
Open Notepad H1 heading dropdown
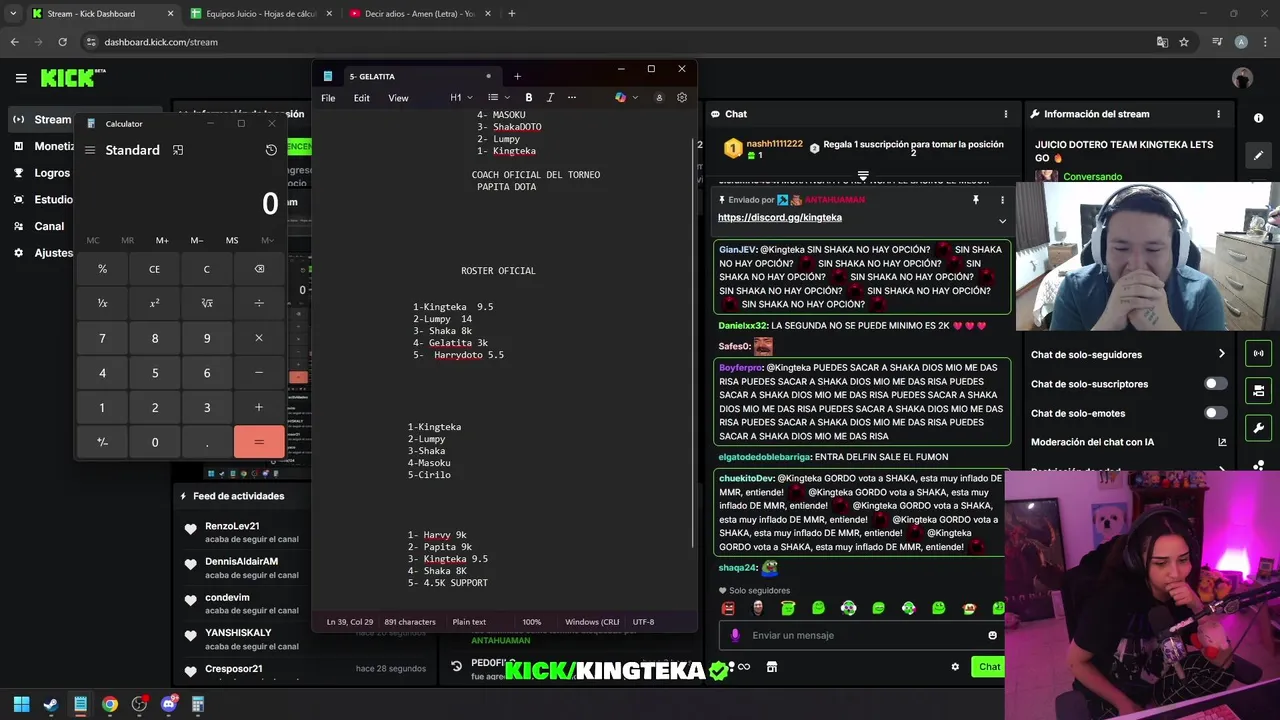[x=460, y=98]
